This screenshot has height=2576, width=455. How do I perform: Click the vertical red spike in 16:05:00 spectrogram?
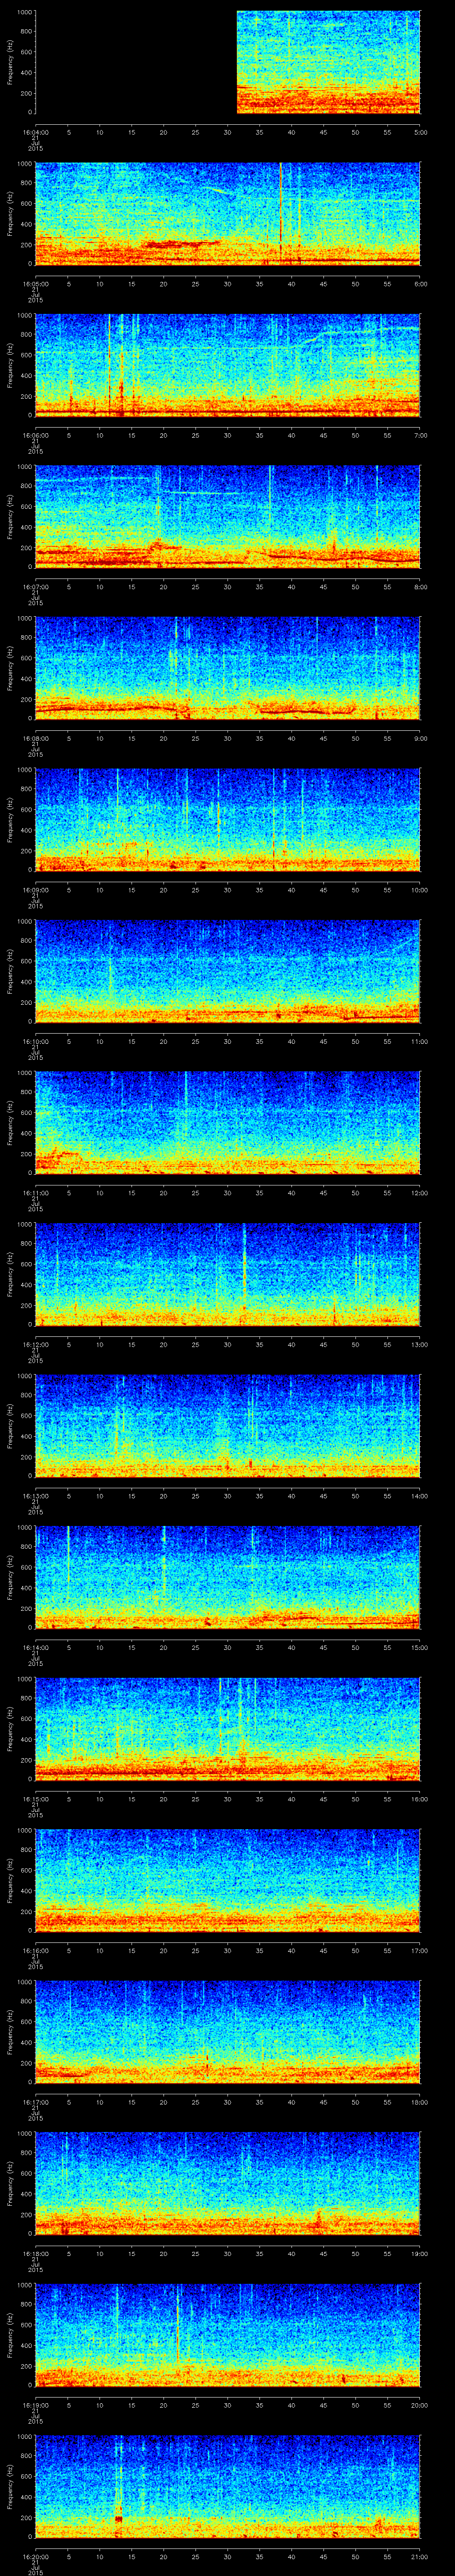point(281,214)
